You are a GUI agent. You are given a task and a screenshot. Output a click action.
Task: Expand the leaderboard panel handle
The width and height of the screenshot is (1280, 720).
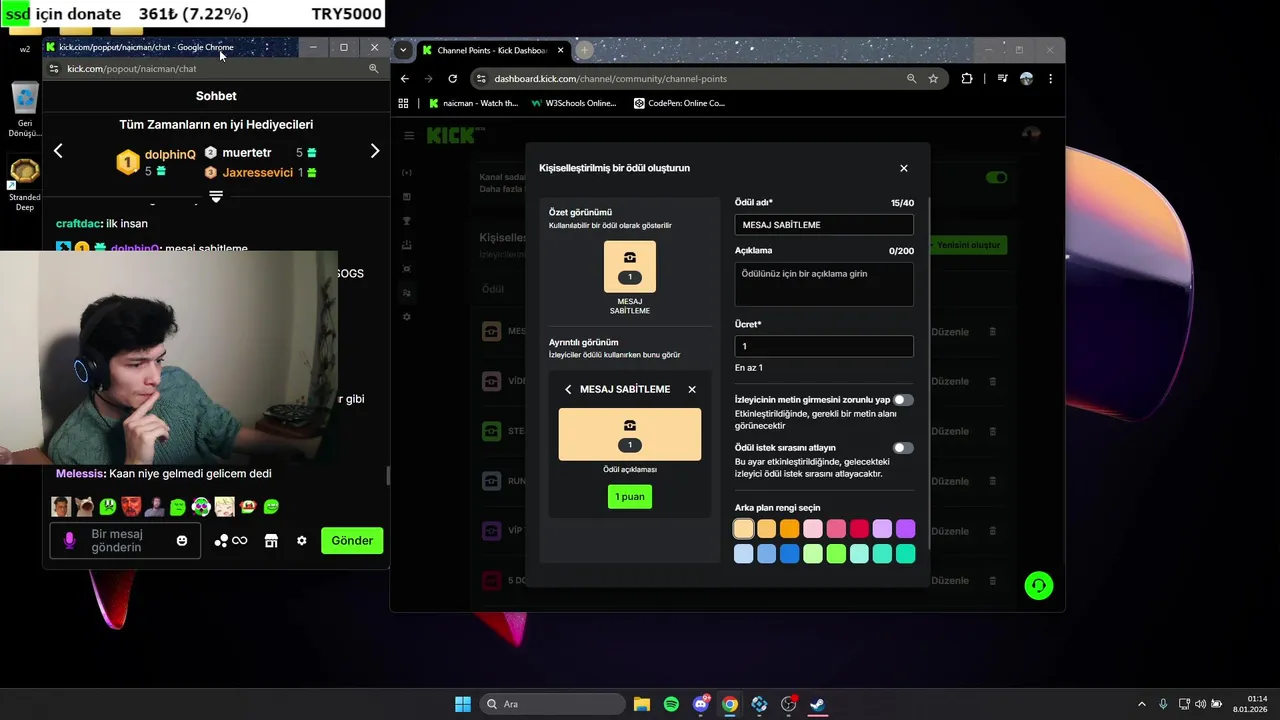click(216, 197)
